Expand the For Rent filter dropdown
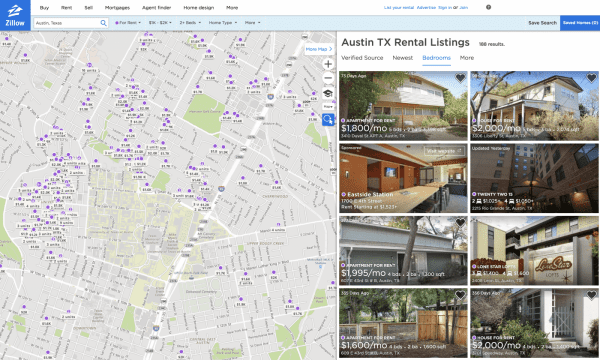The image size is (600, 360). 128,23
